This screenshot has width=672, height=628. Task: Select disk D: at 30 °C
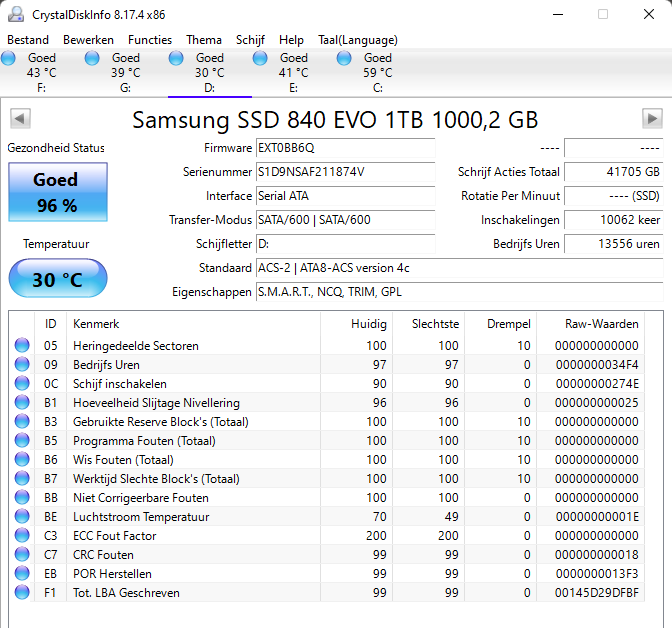pos(210,72)
